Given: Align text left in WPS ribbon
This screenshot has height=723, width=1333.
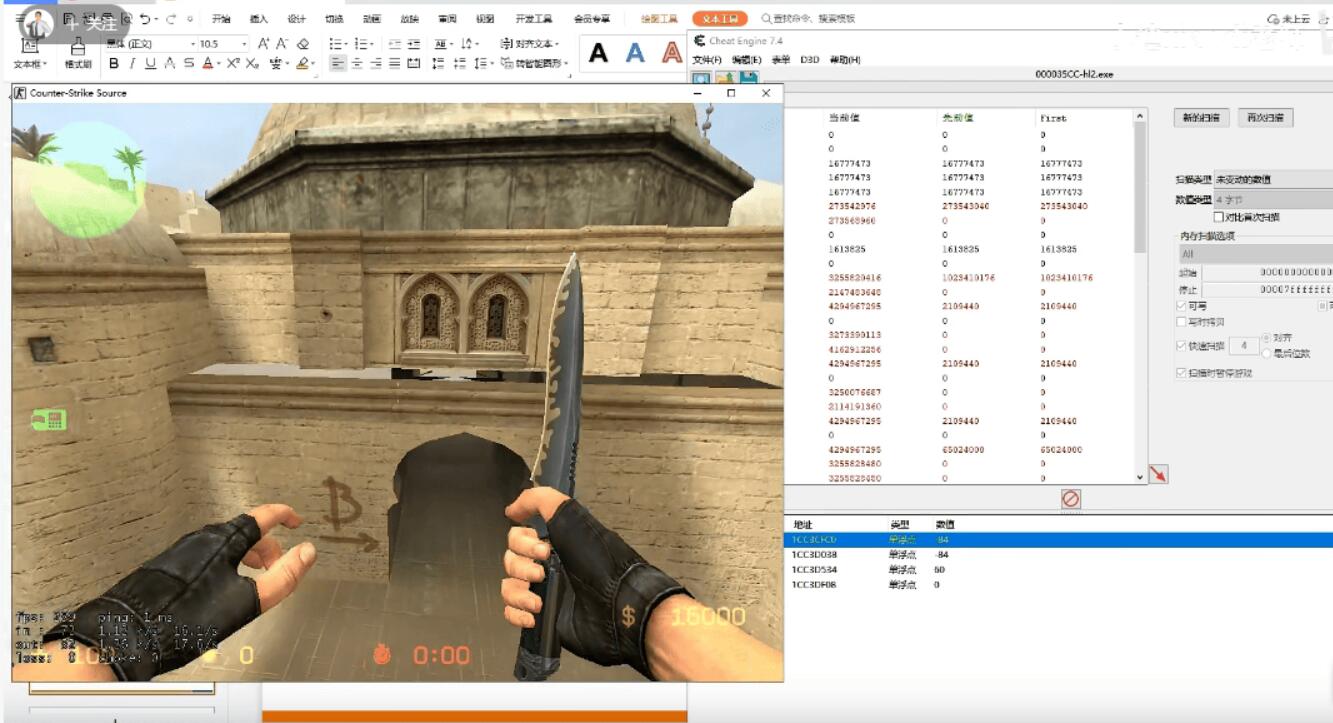Looking at the screenshot, I should click(x=338, y=63).
